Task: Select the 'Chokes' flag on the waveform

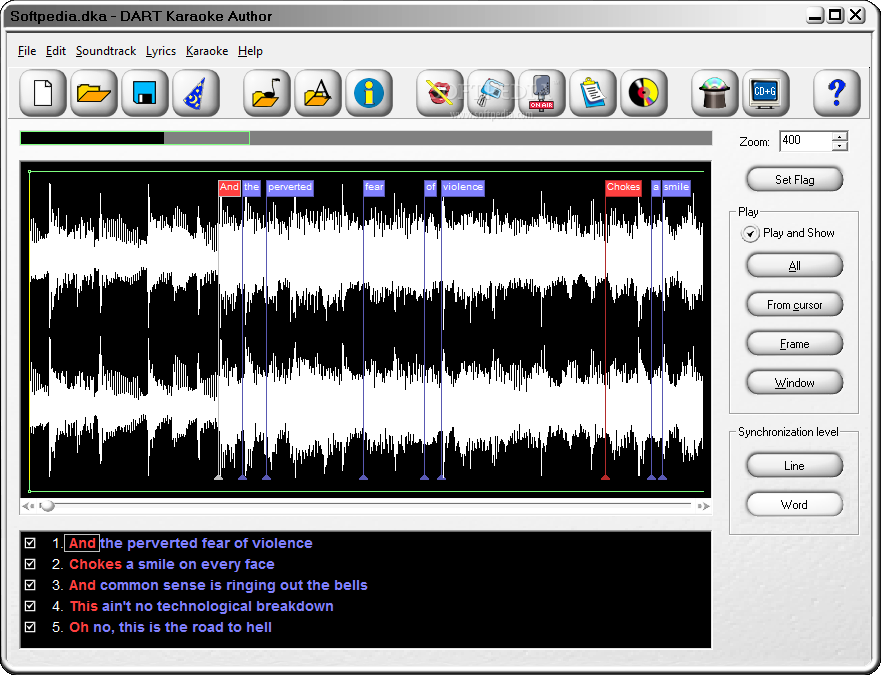Action: (x=623, y=187)
